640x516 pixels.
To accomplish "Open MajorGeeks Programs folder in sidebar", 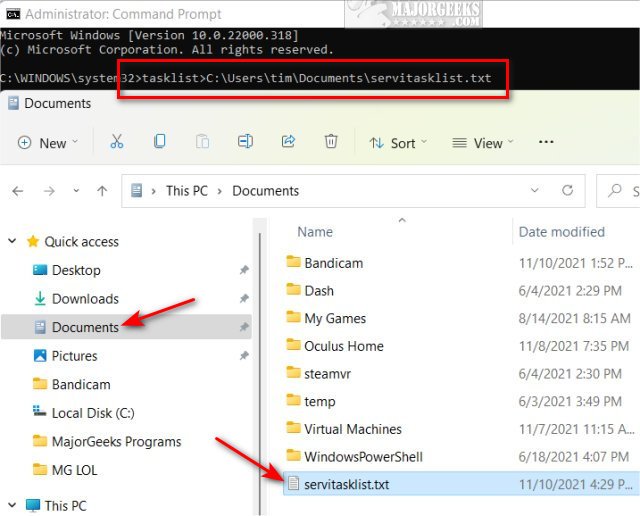I will [x=117, y=441].
